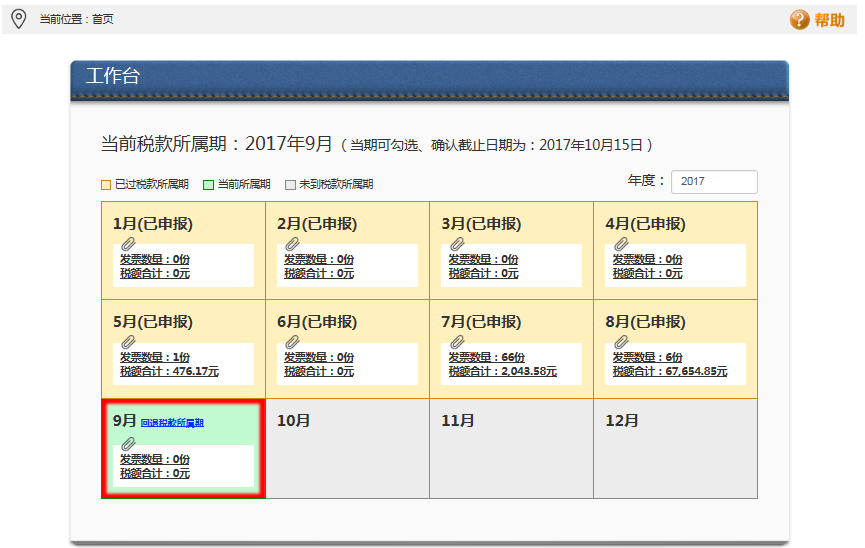Viewport: 865px width, 548px height.
Task: Click the paperclip icon in 9月
Action: point(129,444)
